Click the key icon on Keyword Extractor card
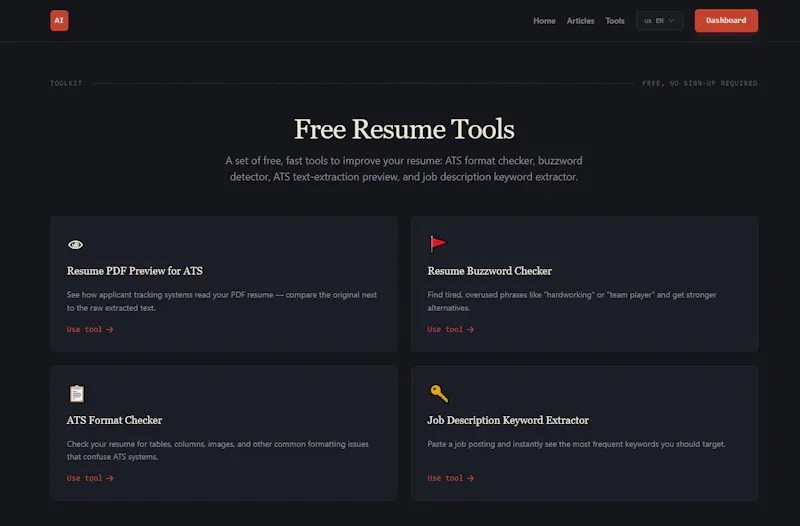The width and height of the screenshot is (800, 526). (439, 393)
